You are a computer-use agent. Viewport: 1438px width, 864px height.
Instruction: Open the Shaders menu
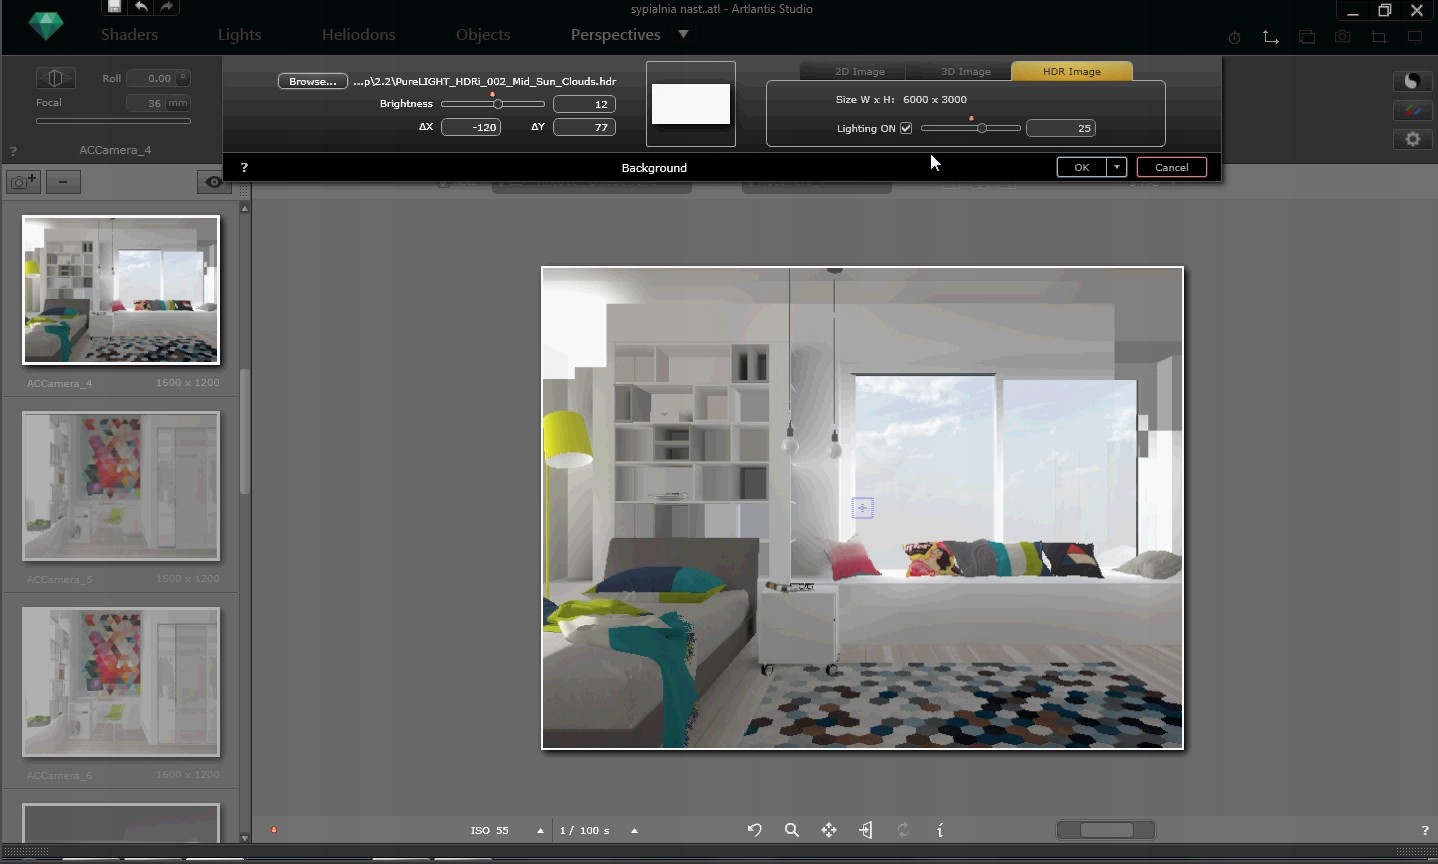pos(129,34)
